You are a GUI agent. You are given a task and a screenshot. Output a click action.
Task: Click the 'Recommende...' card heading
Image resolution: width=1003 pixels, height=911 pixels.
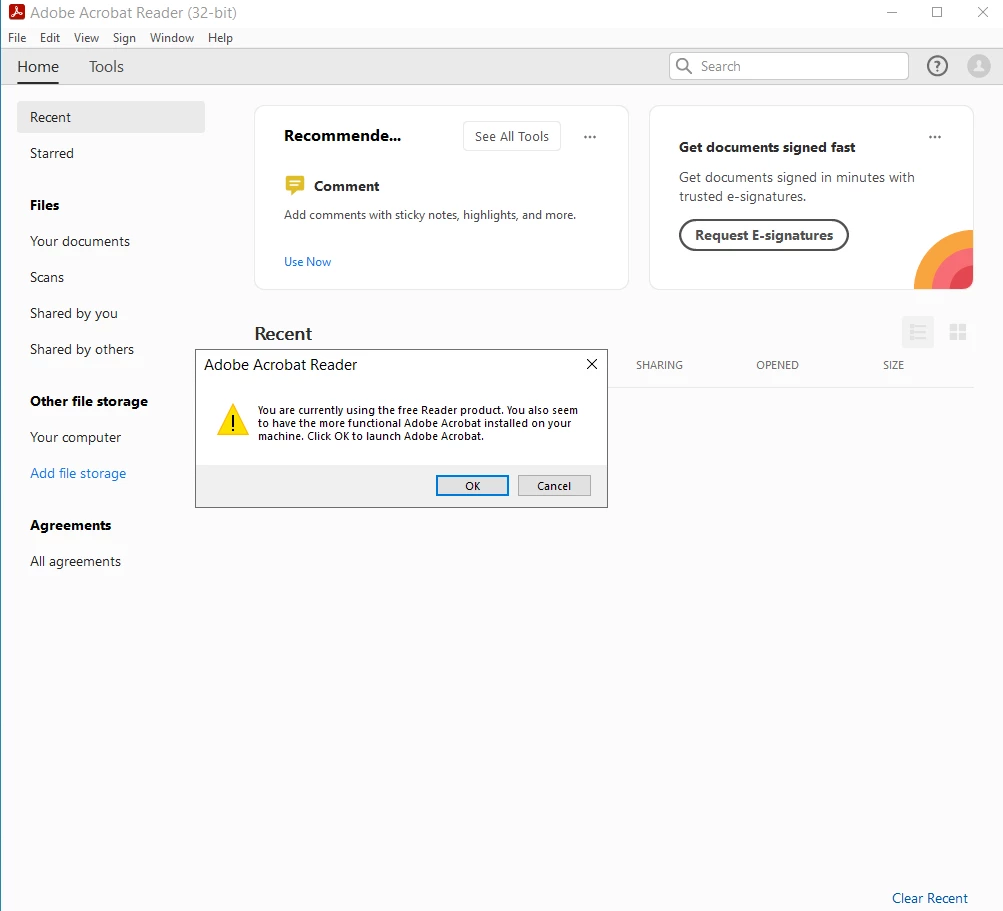[342, 136]
